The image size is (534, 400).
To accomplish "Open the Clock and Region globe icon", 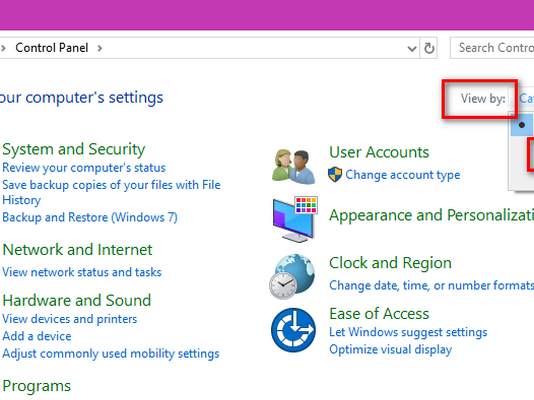I will (x=293, y=276).
